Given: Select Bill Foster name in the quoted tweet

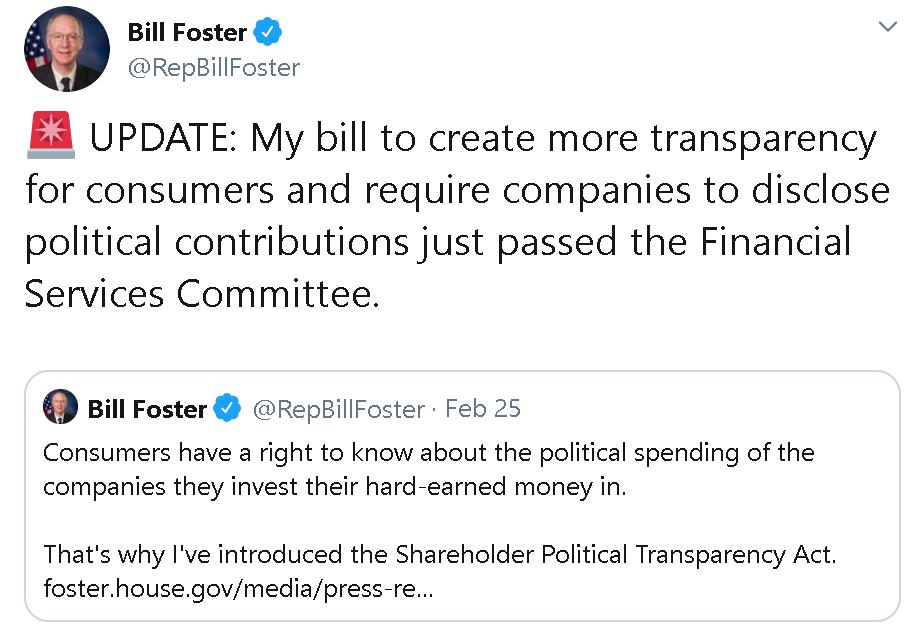Looking at the screenshot, I should 147,409.
